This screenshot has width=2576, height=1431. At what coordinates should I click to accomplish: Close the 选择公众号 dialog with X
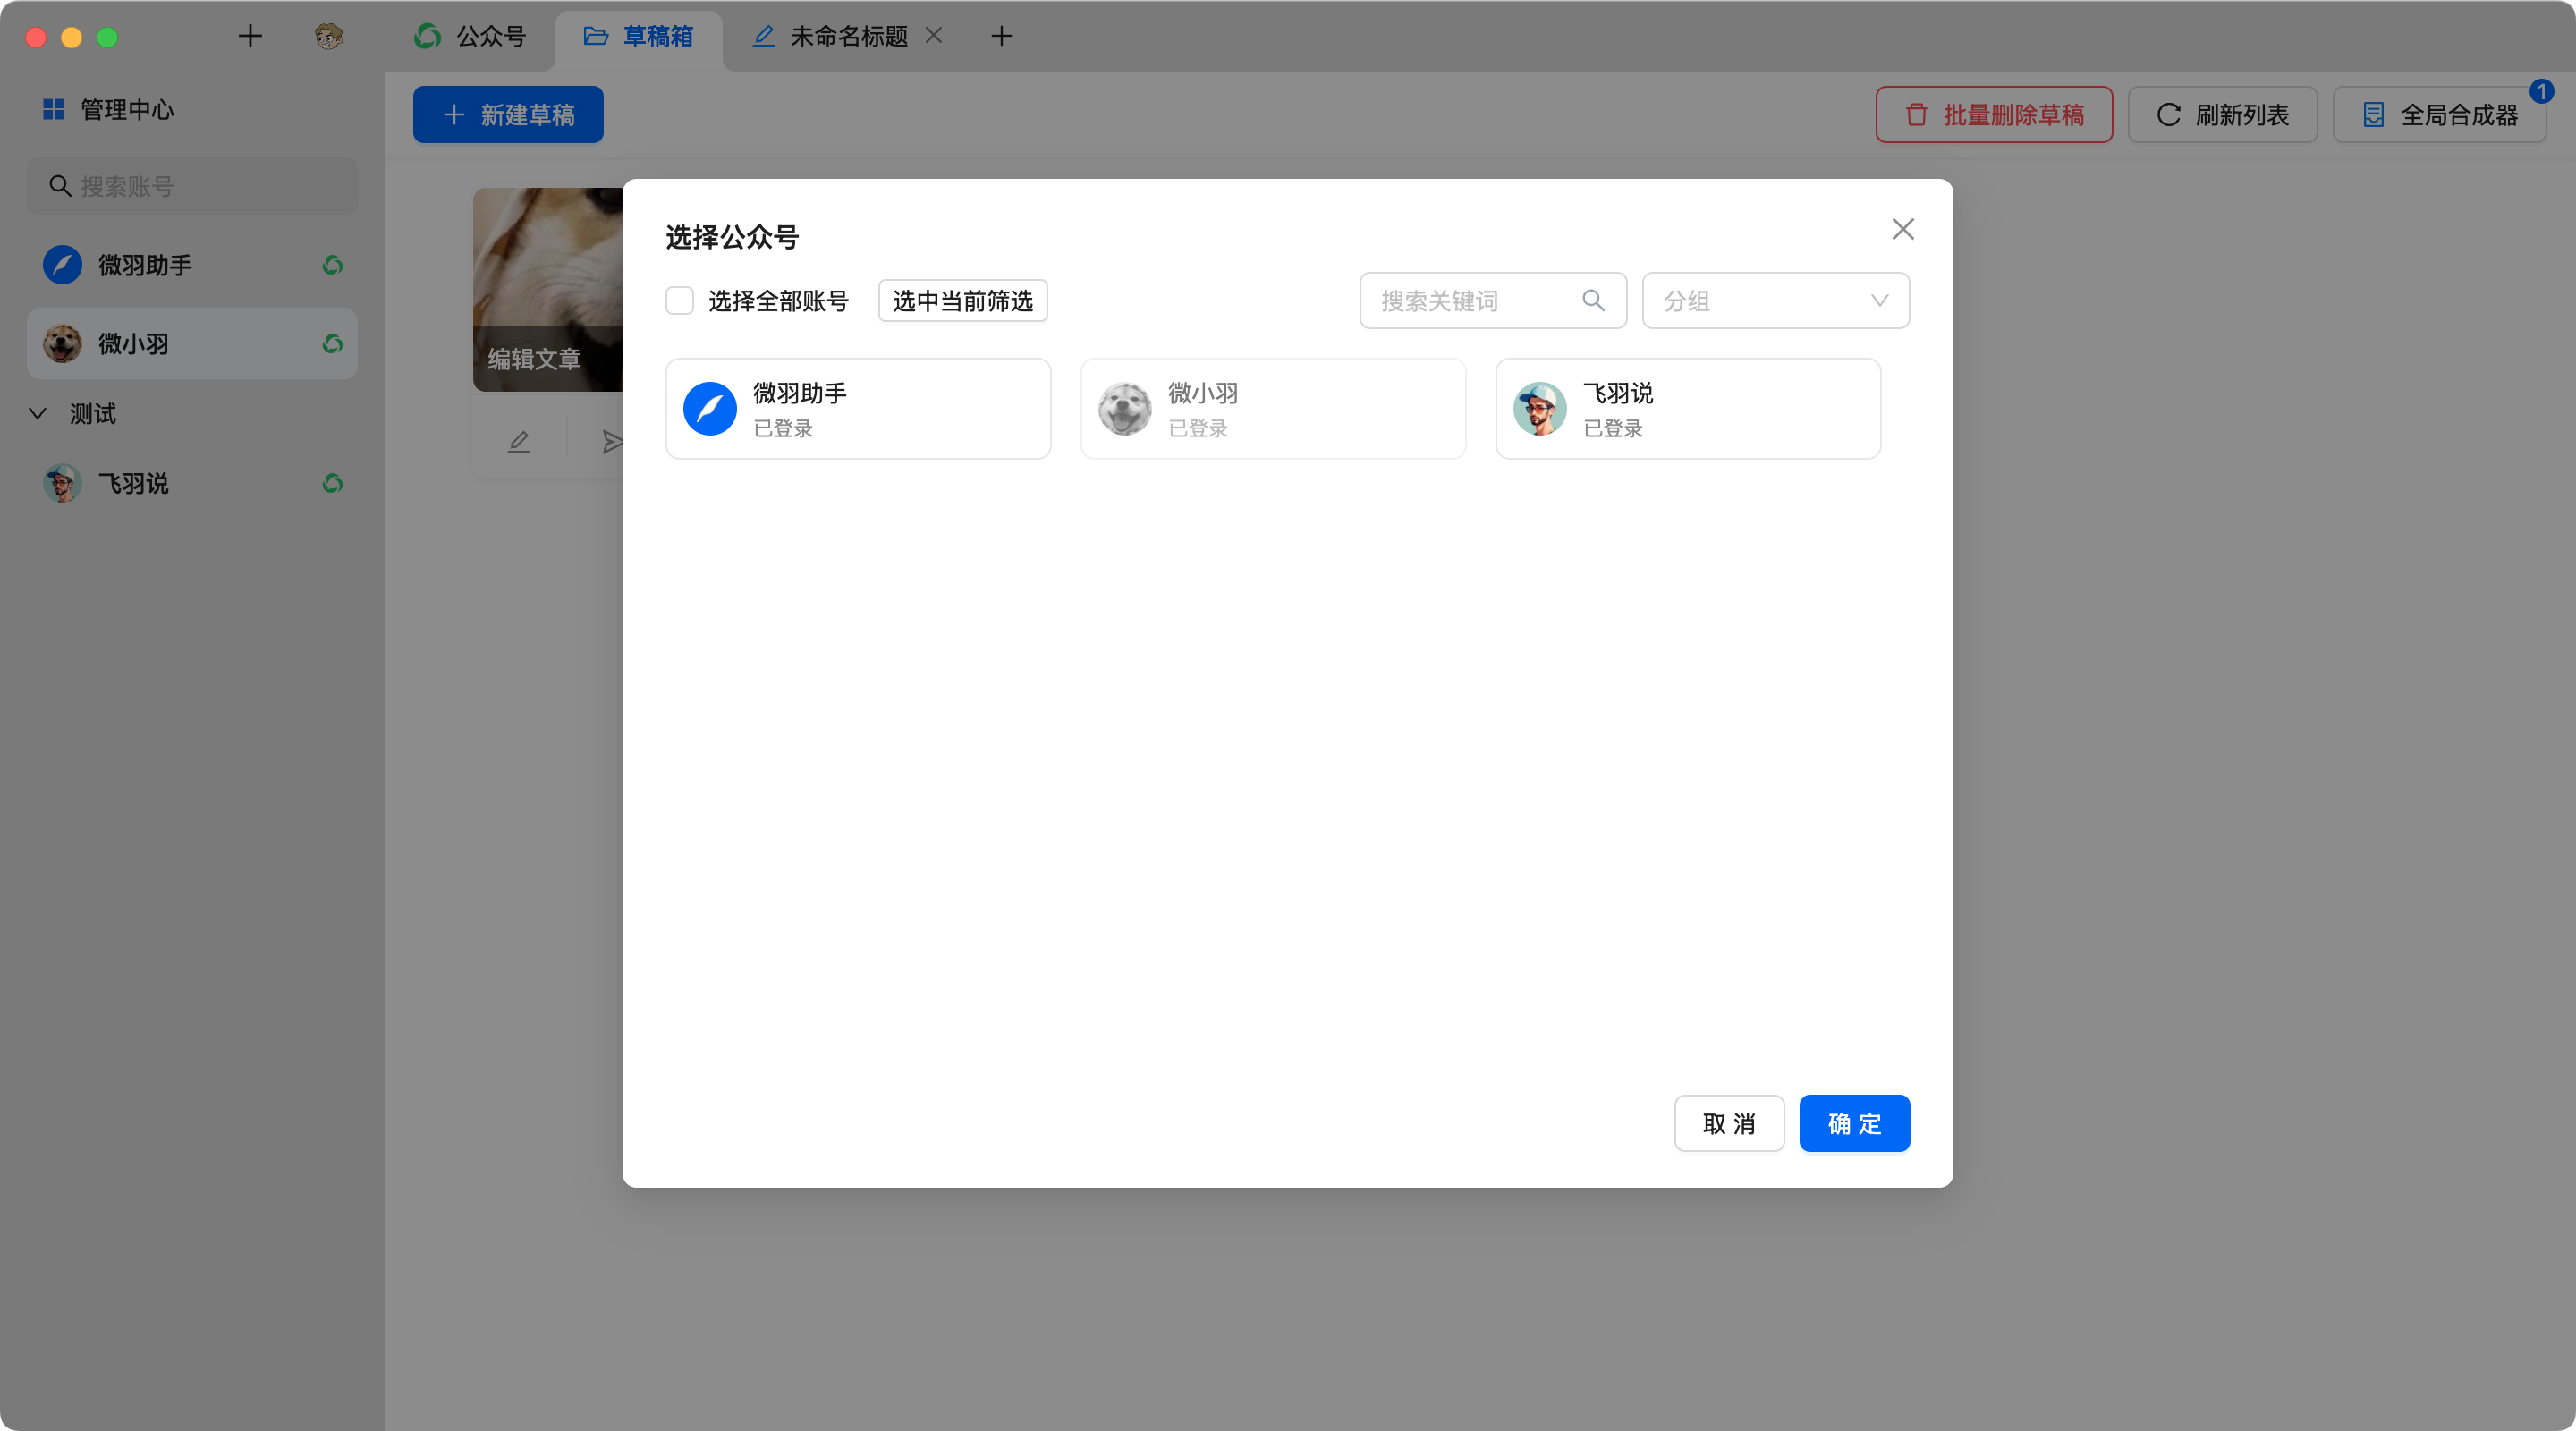point(1903,229)
